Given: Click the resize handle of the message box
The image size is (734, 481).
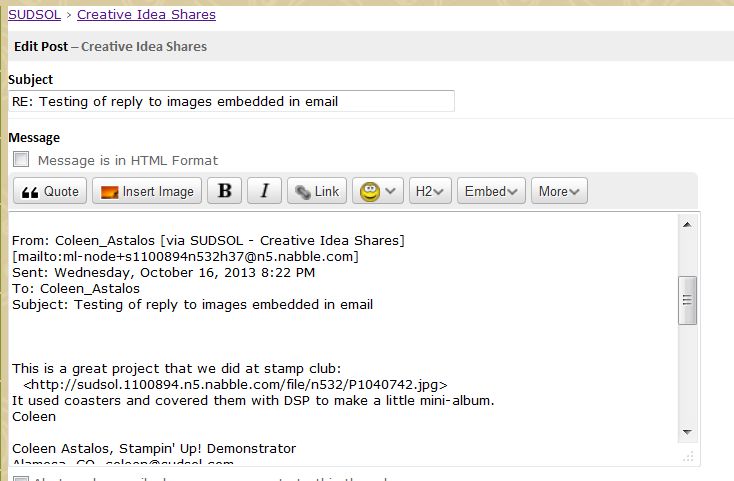Looking at the screenshot, I should [x=689, y=455].
